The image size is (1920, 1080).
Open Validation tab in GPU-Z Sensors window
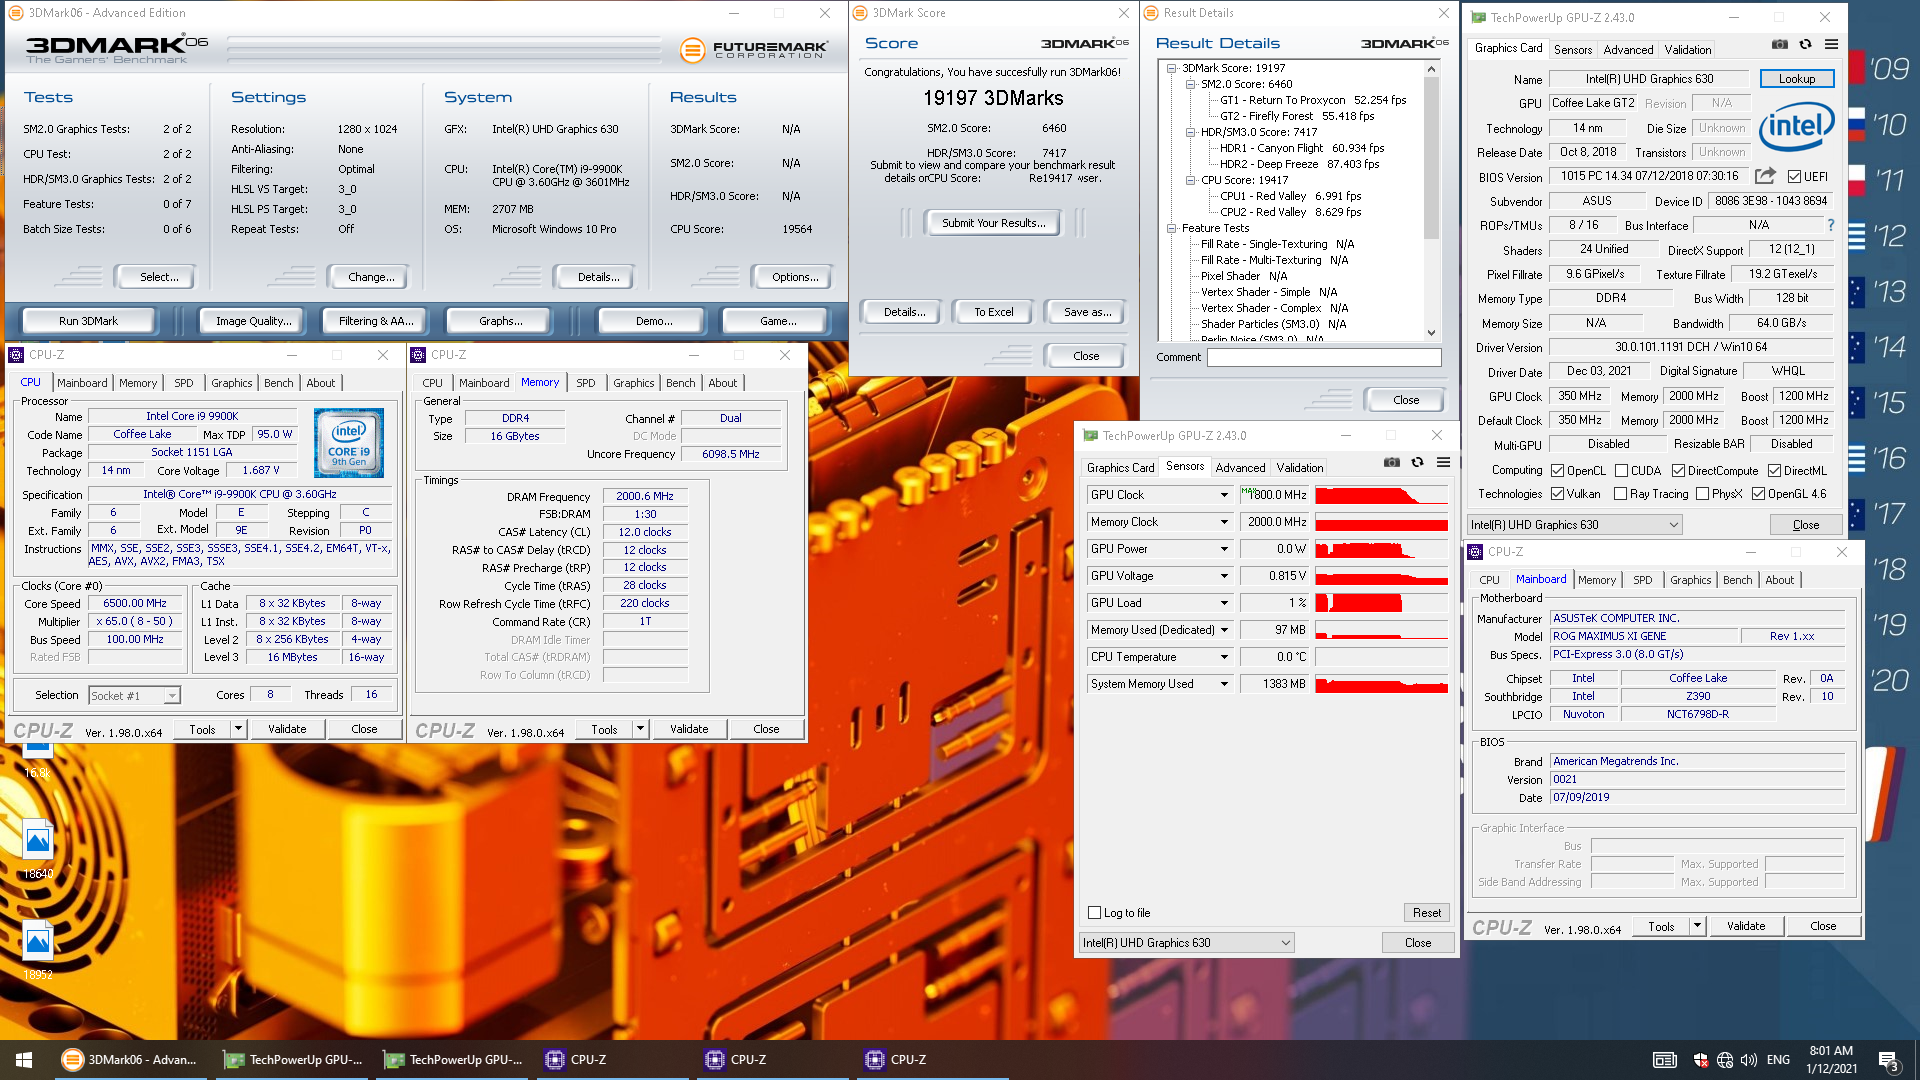(x=1300, y=468)
